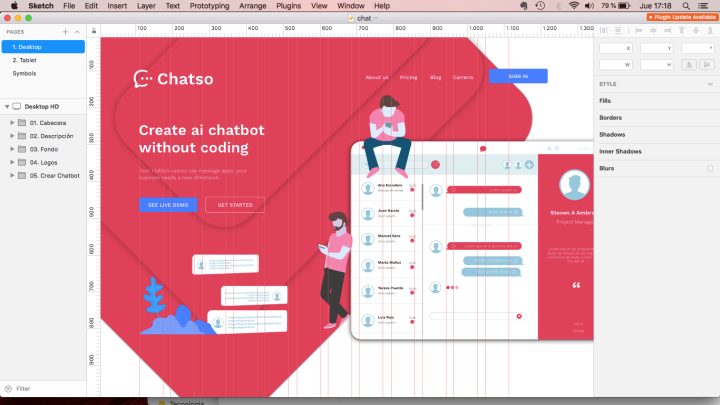Click the flip horizontal button in the inspector
This screenshot has width=720, height=405.
(x=689, y=65)
